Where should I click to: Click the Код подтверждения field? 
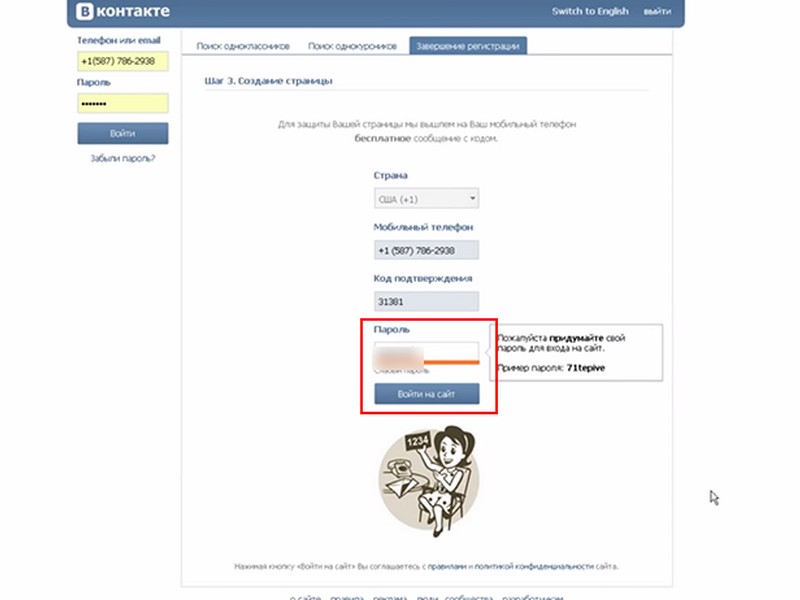point(427,302)
